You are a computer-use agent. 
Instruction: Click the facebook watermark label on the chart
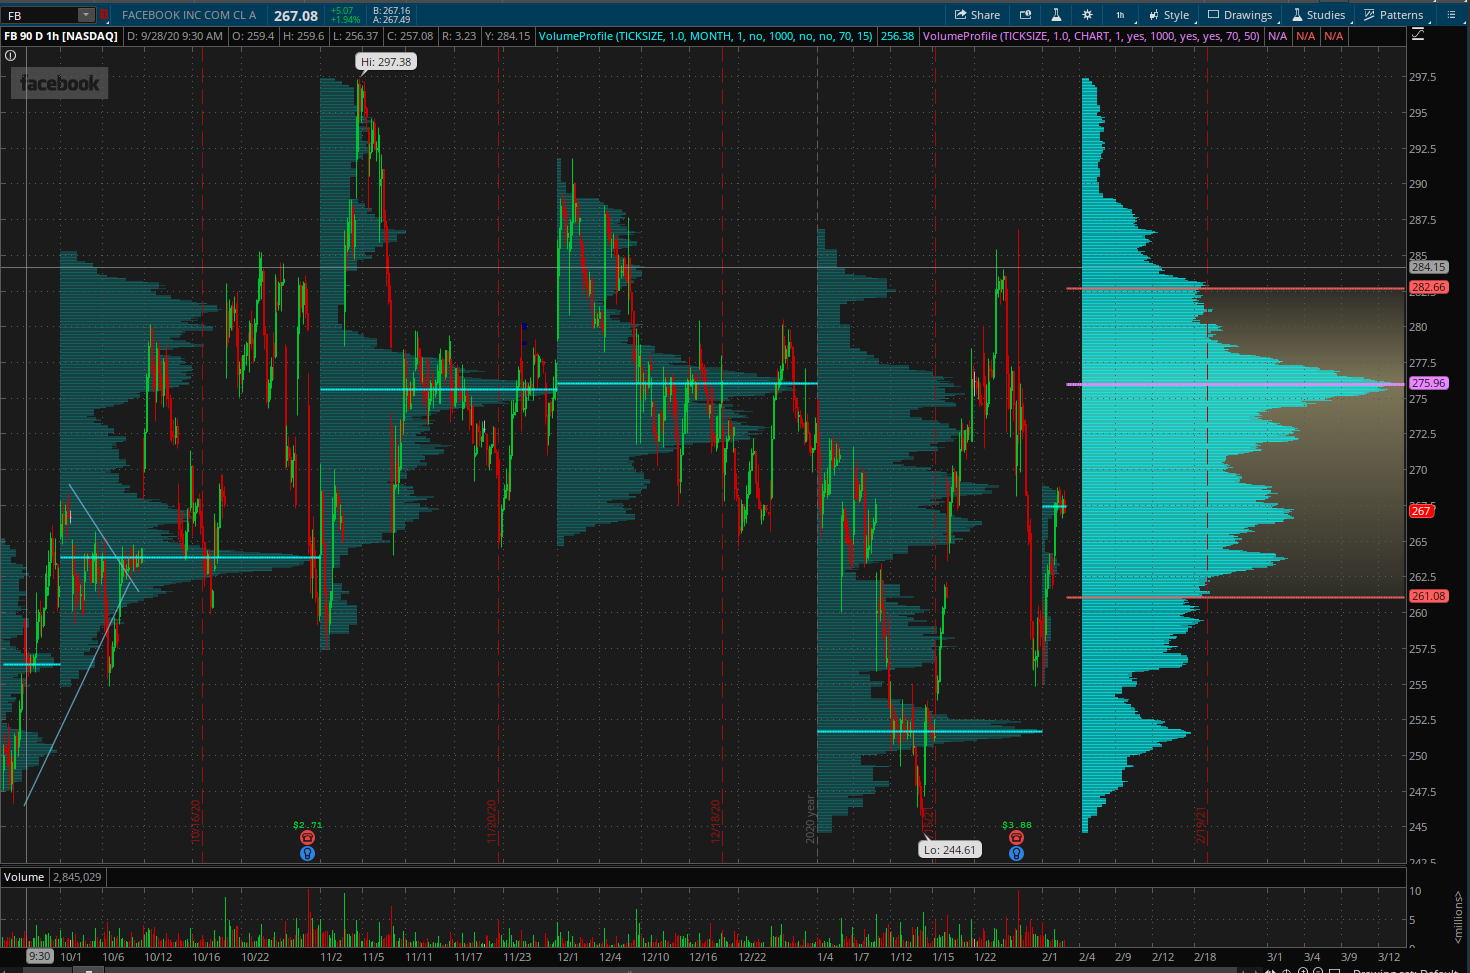[x=60, y=83]
